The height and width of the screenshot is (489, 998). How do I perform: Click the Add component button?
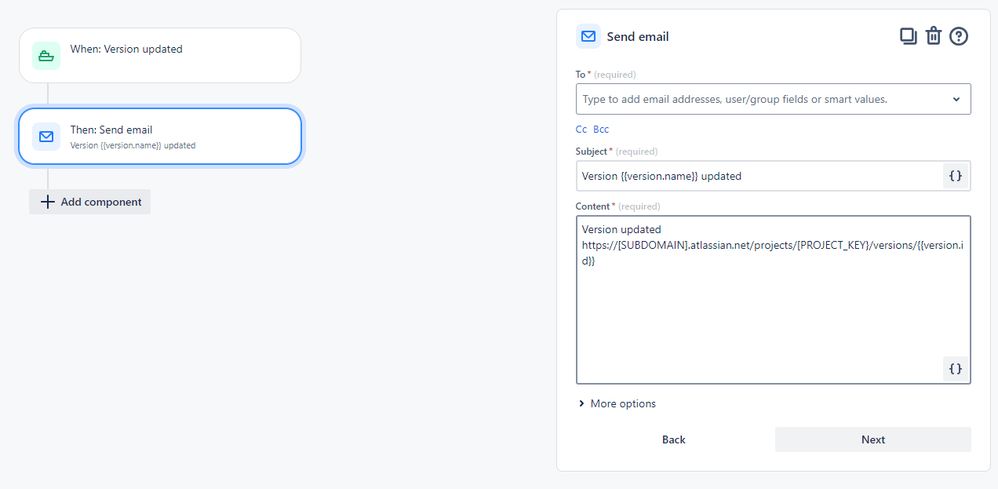coord(90,202)
